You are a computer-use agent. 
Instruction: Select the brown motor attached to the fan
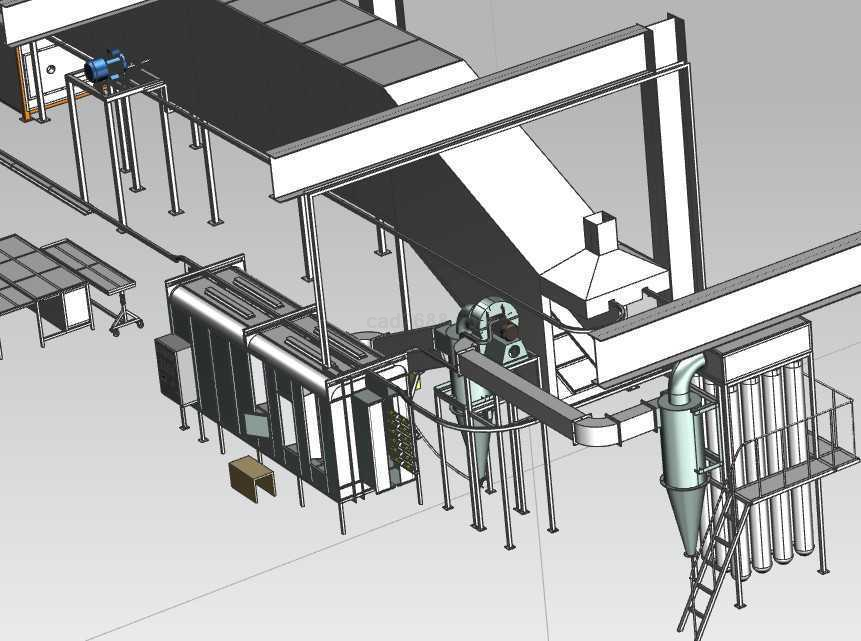pyautogui.click(x=510, y=332)
